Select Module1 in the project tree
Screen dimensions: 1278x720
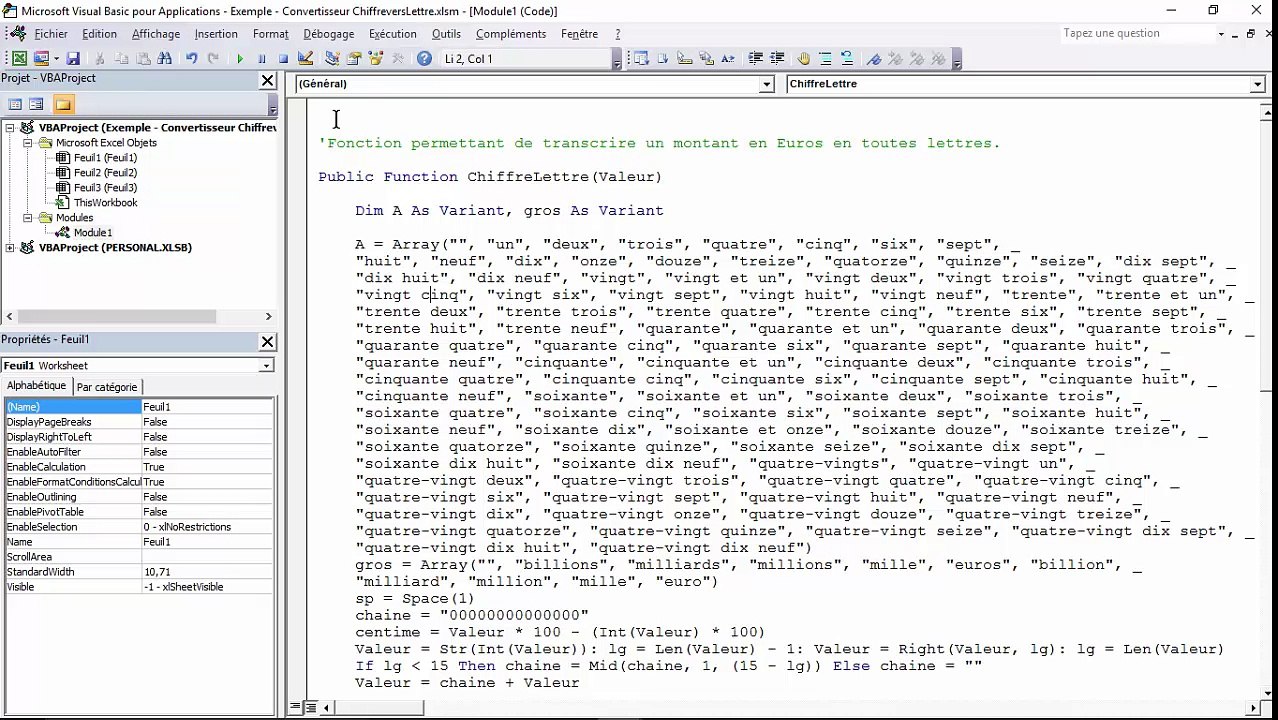coord(93,233)
